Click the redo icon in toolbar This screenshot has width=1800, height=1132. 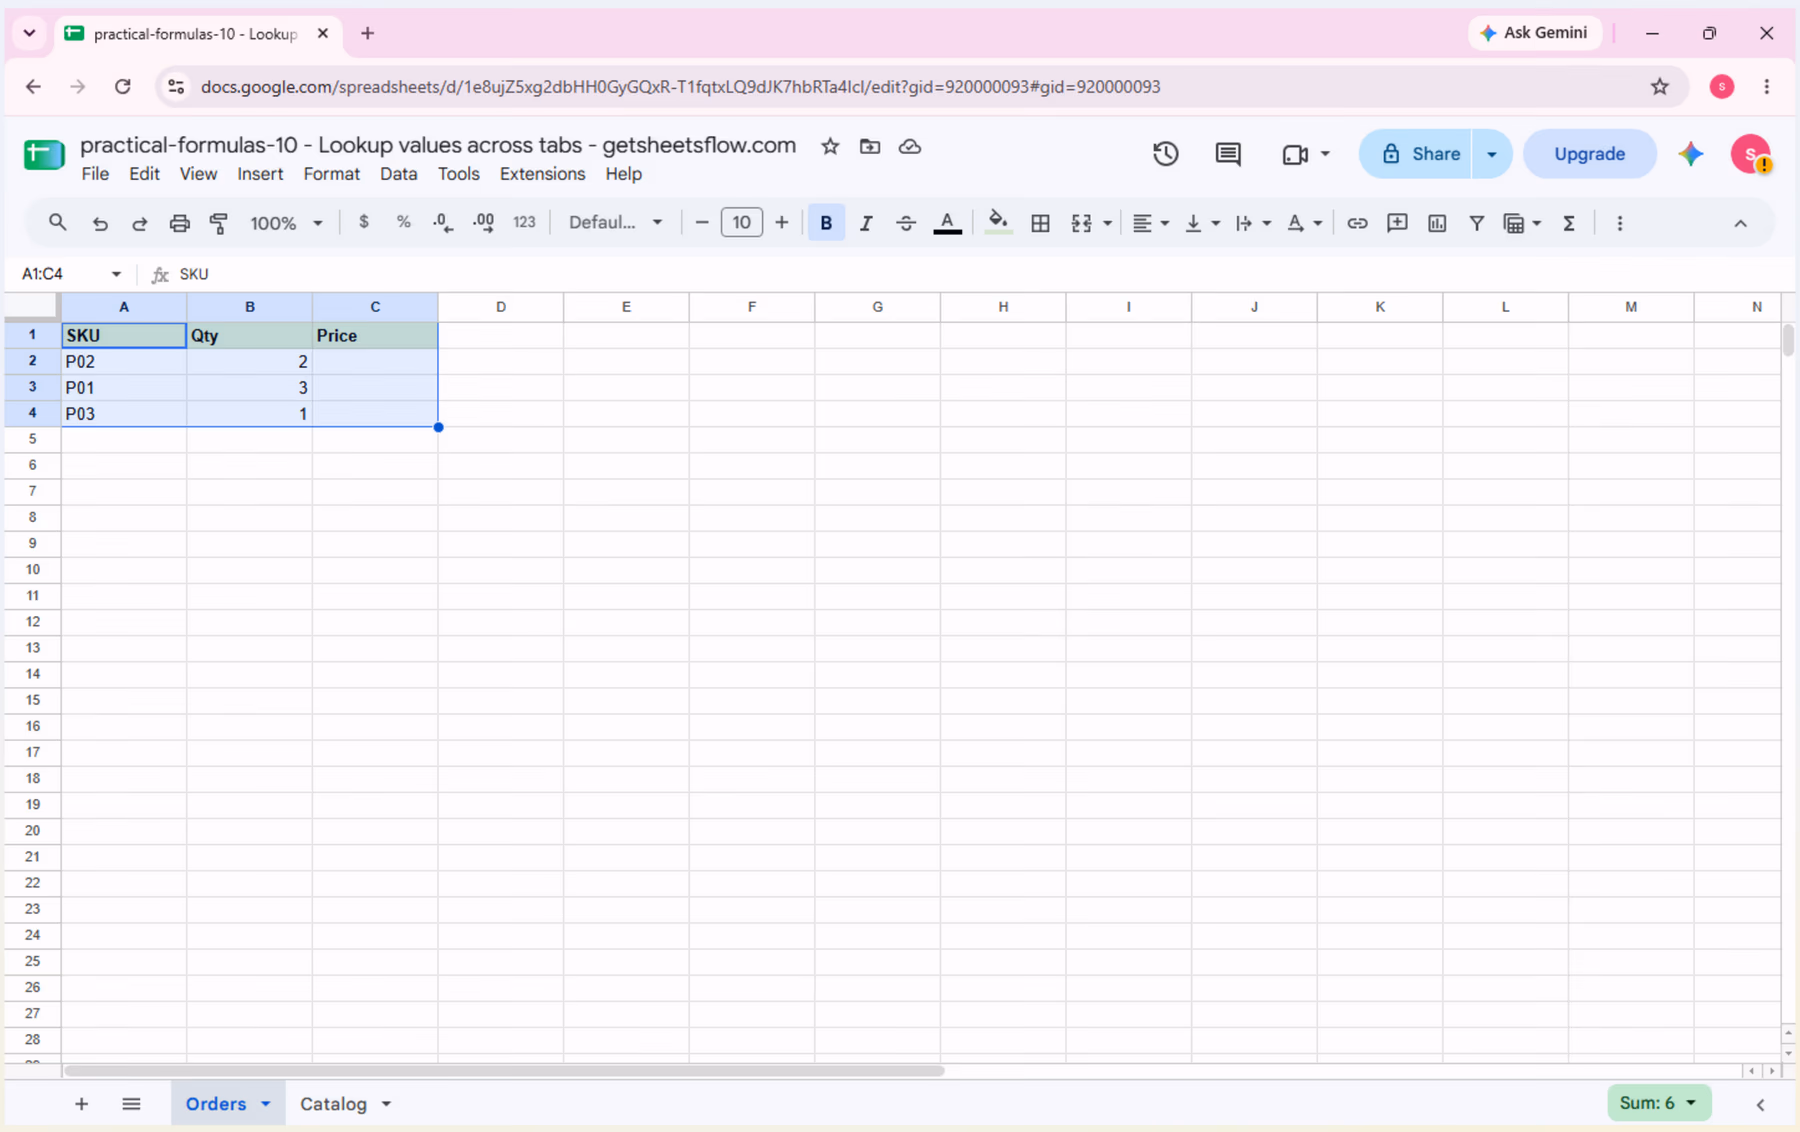pos(140,223)
